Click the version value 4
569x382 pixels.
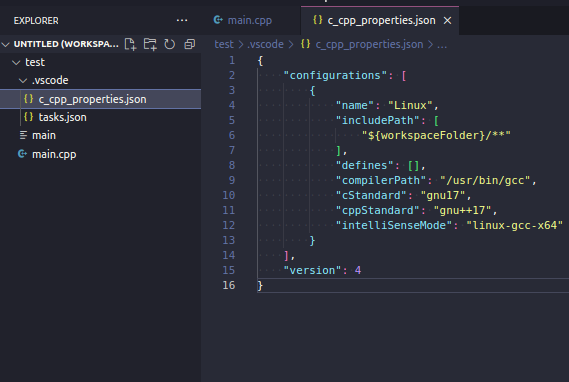click(358, 271)
